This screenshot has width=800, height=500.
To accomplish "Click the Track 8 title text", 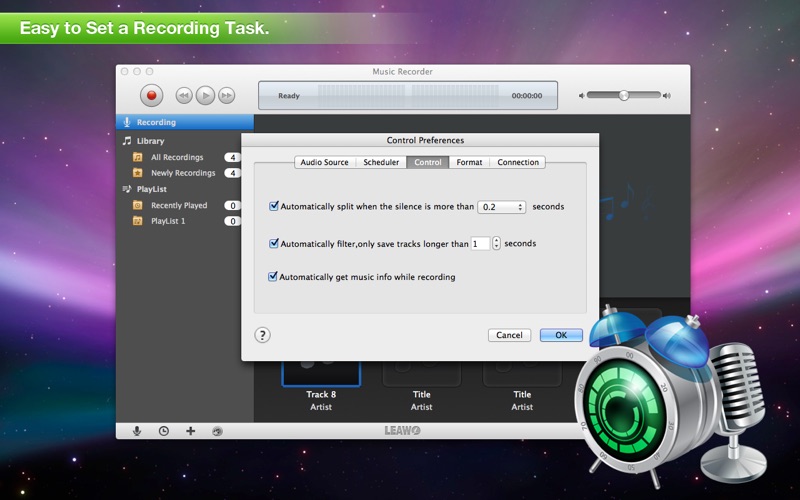I will (321, 394).
